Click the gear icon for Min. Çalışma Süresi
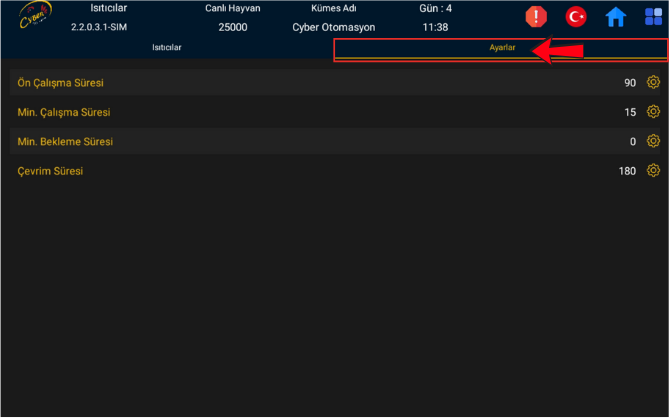Screen dimensions: 669x418 pos(653,112)
